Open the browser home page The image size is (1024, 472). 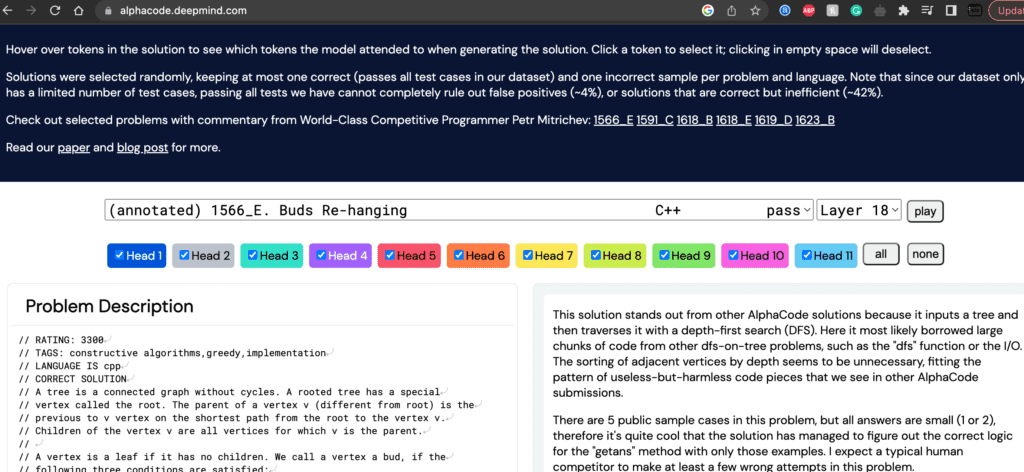(78, 10)
